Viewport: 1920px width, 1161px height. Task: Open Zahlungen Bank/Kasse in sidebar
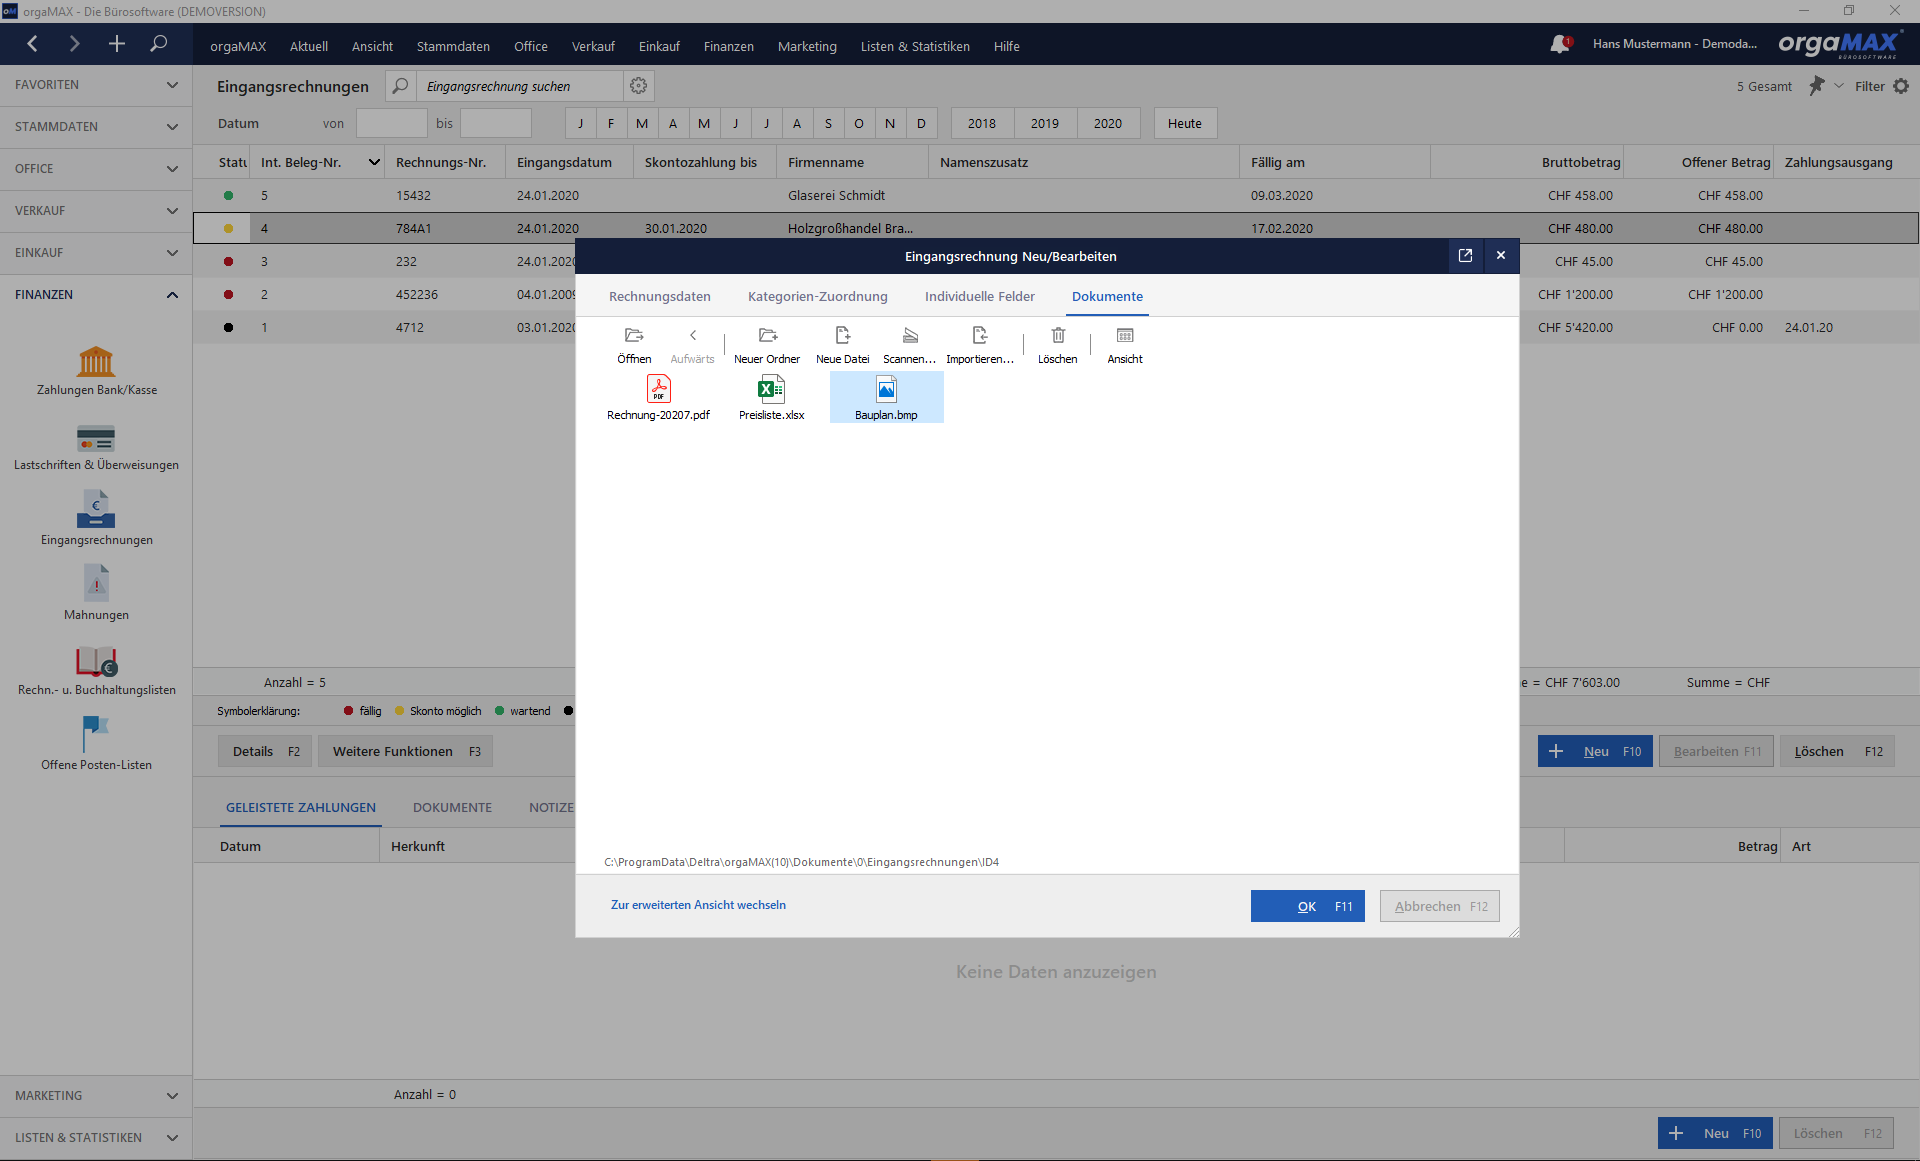[x=97, y=371]
